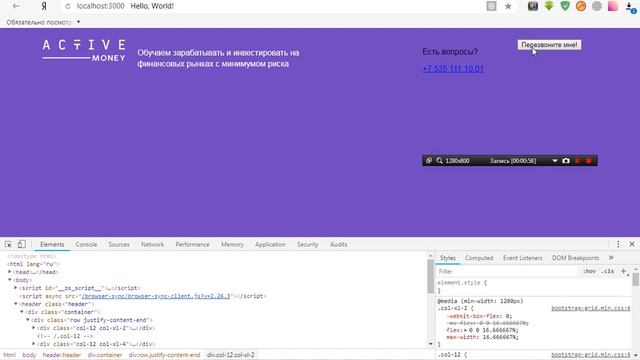This screenshot has height=360, width=640.
Task: Click the bookmark star in address bar
Action: pyautogui.click(x=508, y=6)
